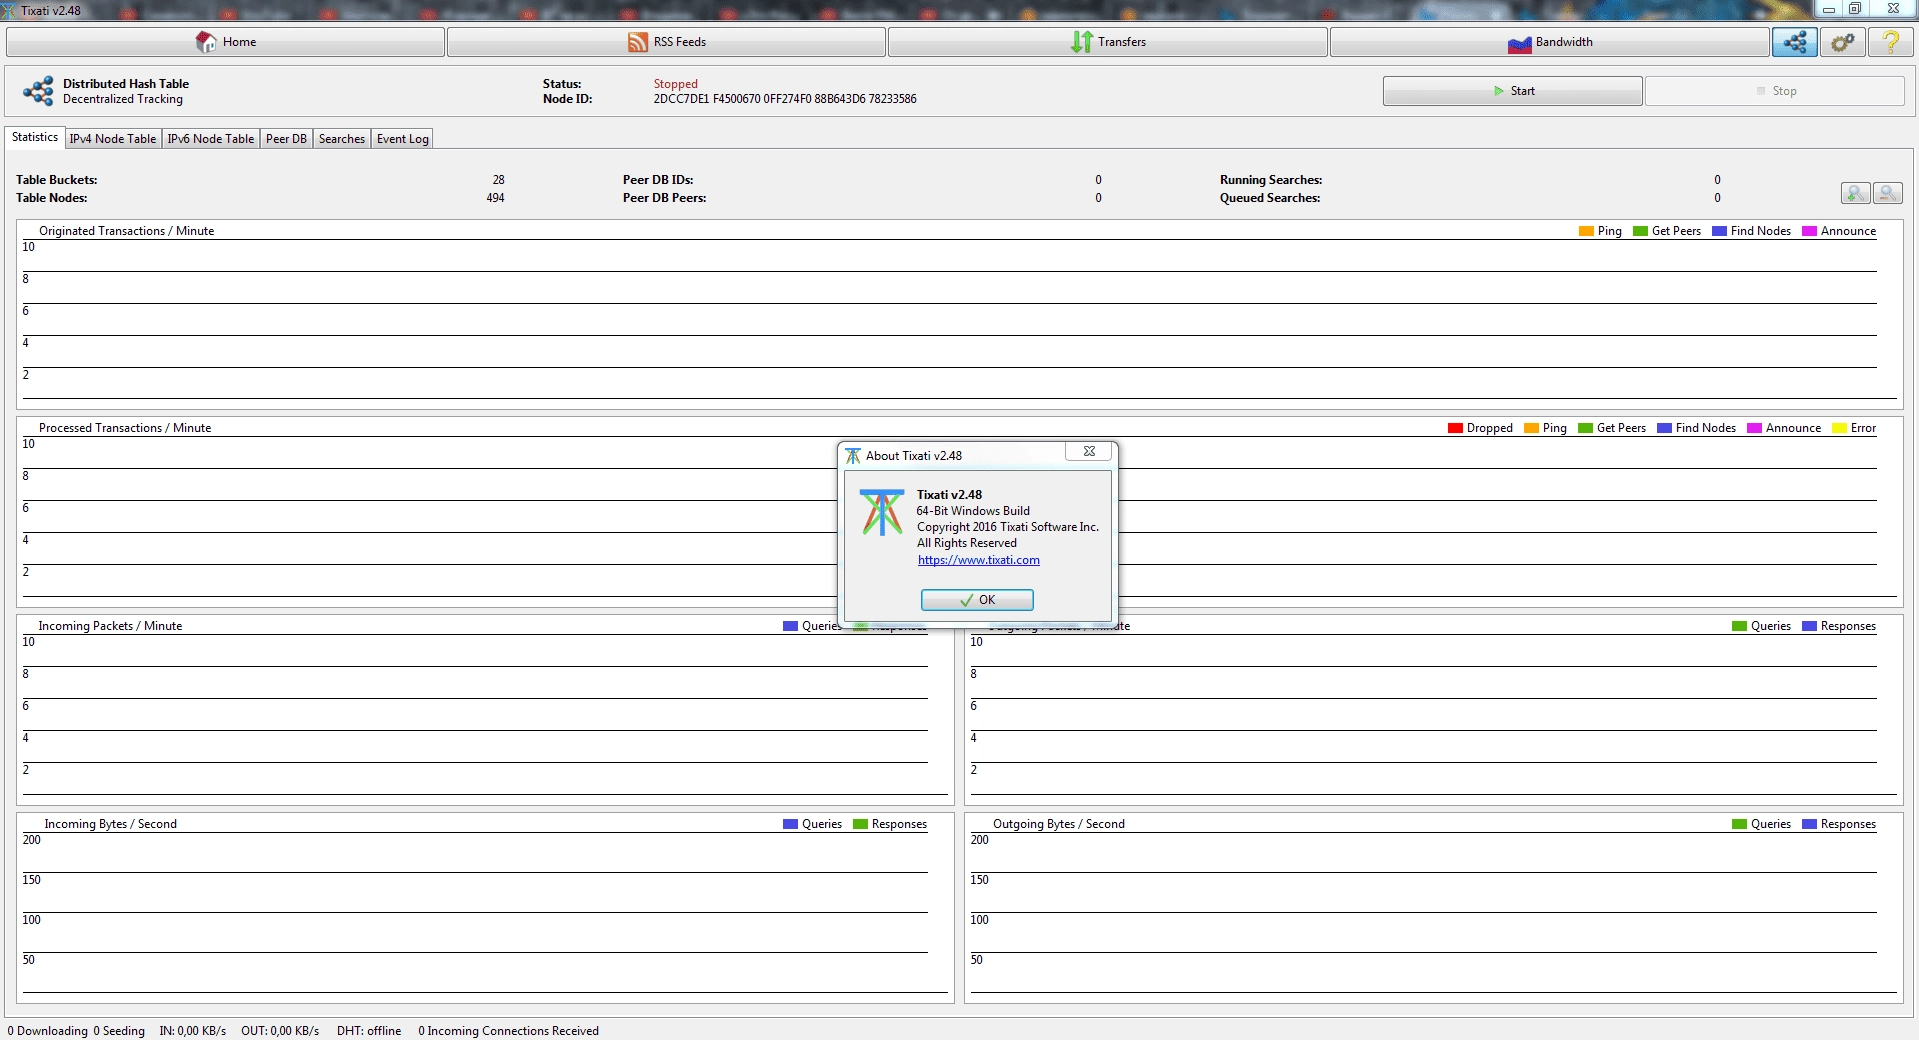1919x1040 pixels.
Task: Click 'Find Nodes' label in Originated Transactions legend
Action: (1761, 231)
